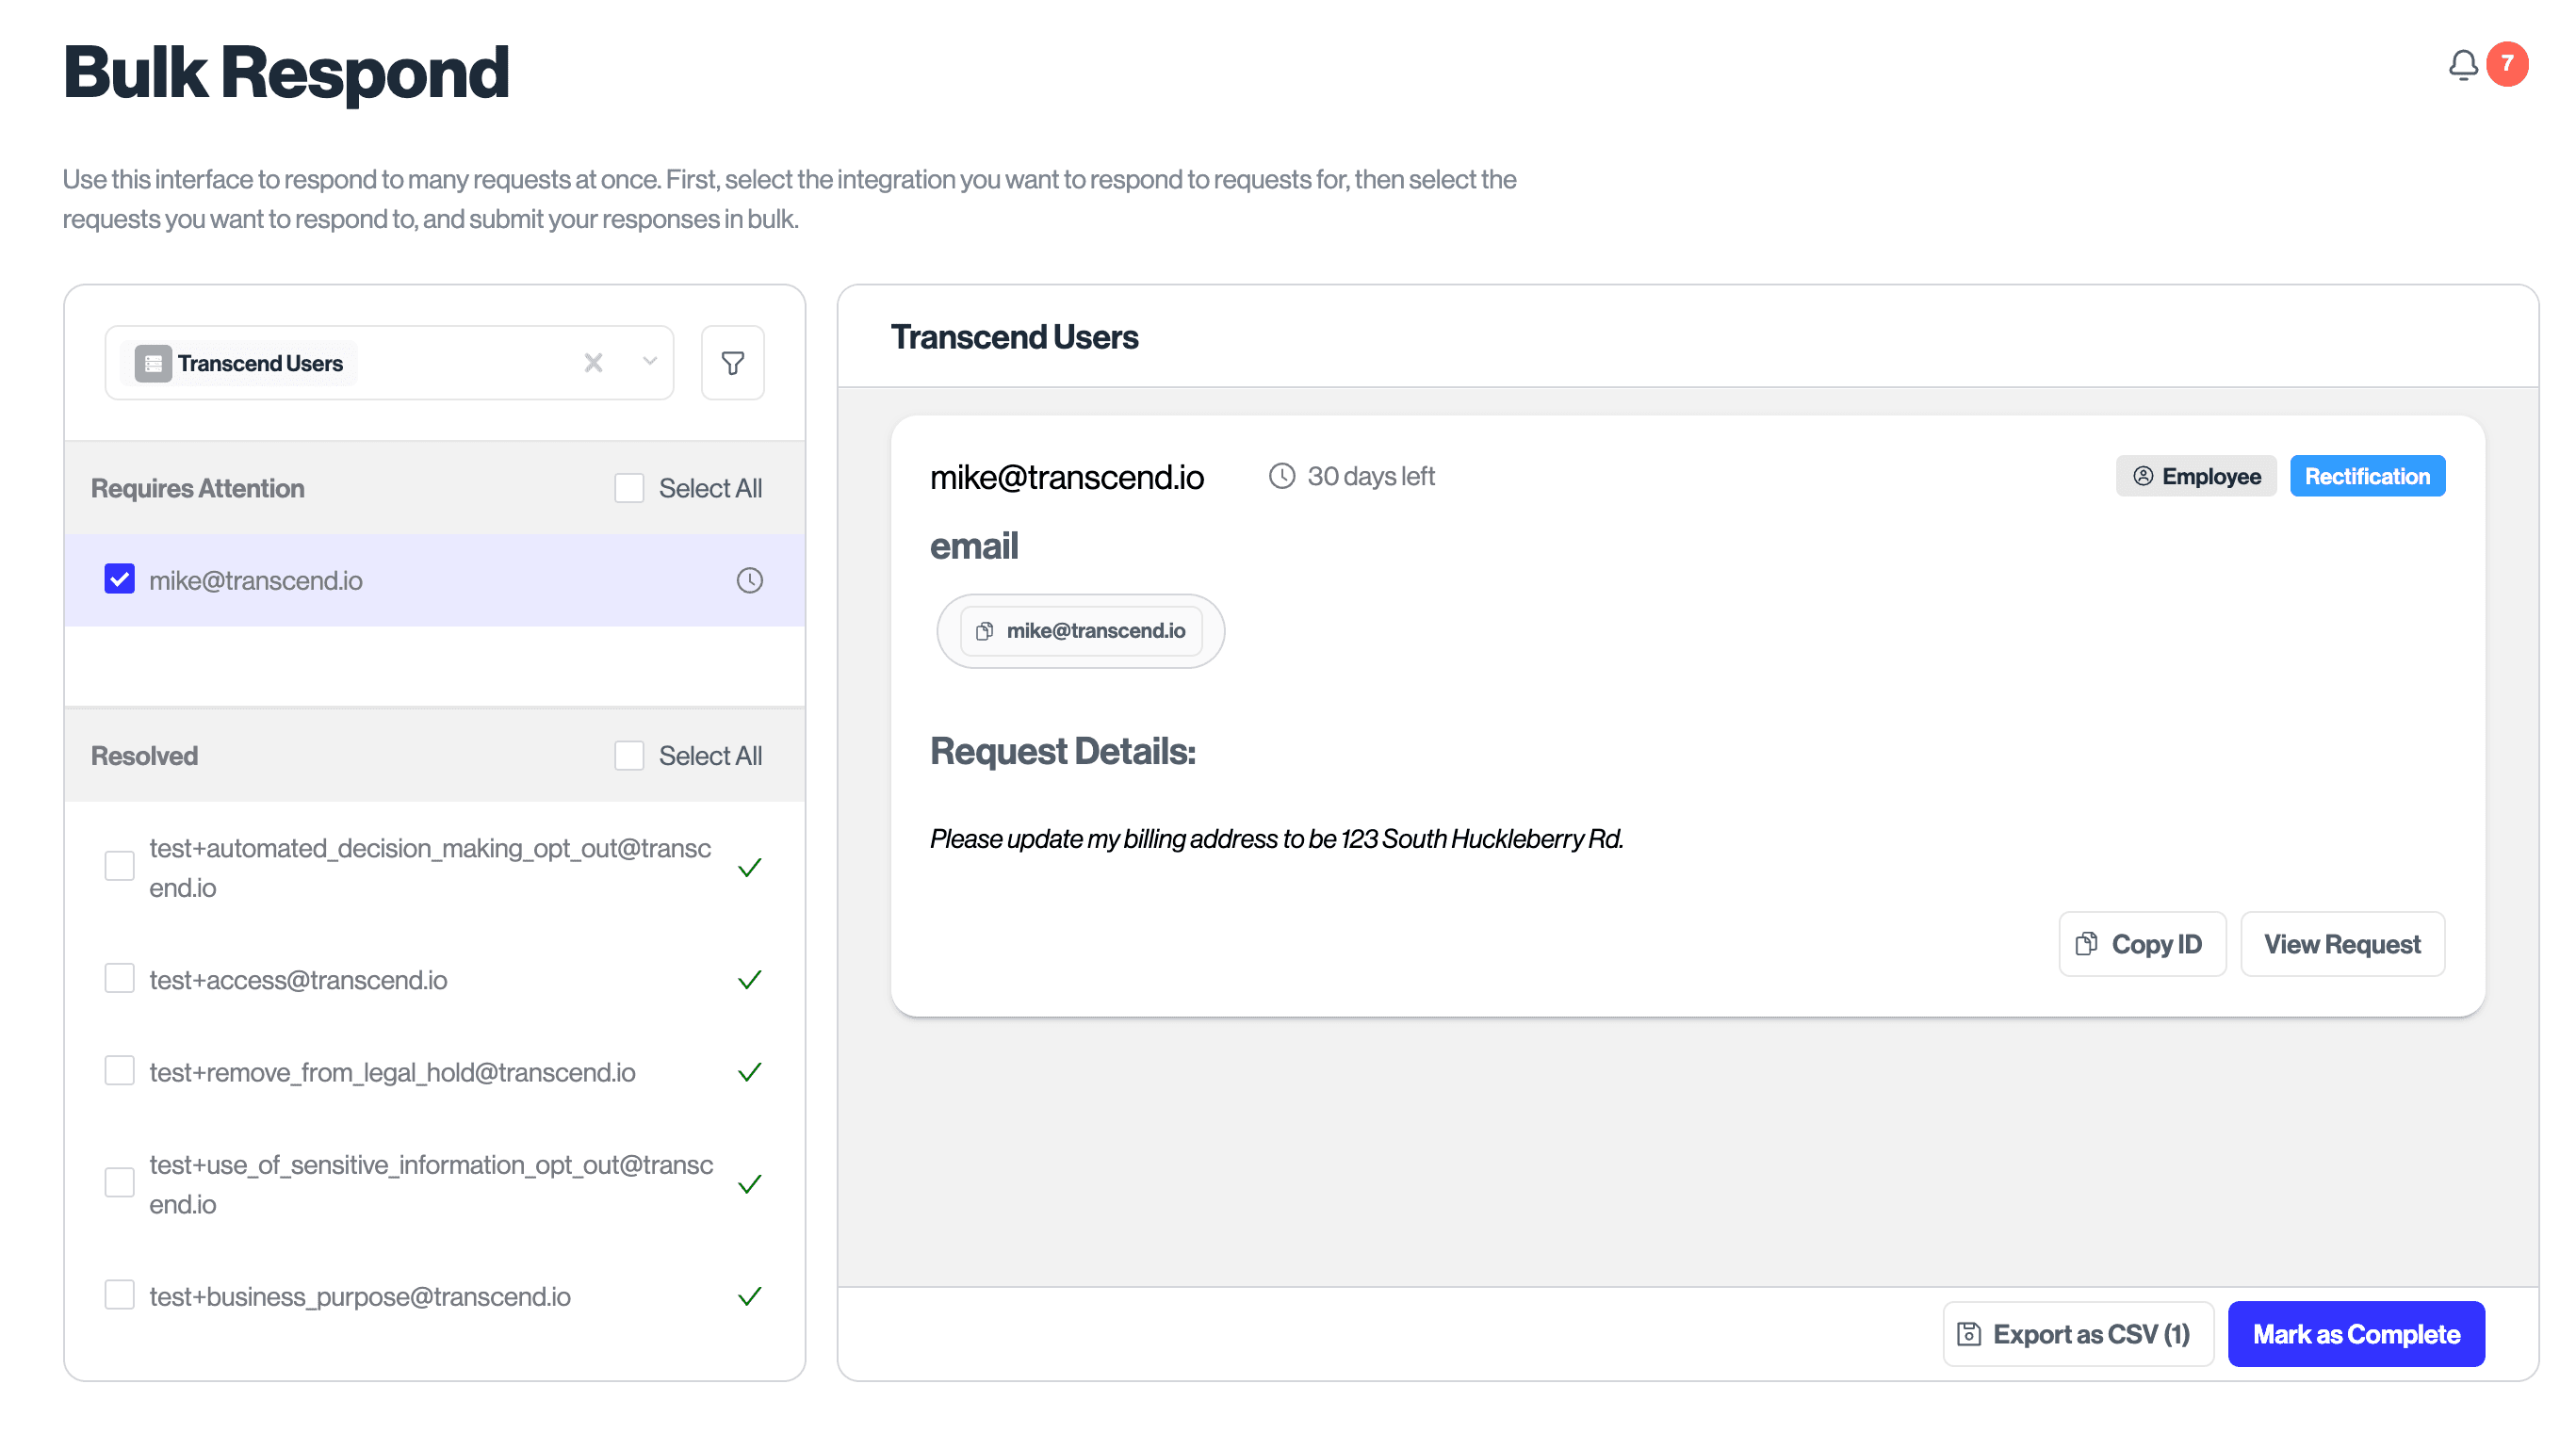
Task: Uncheck the mike@transcend.io checkbox
Action: point(120,579)
